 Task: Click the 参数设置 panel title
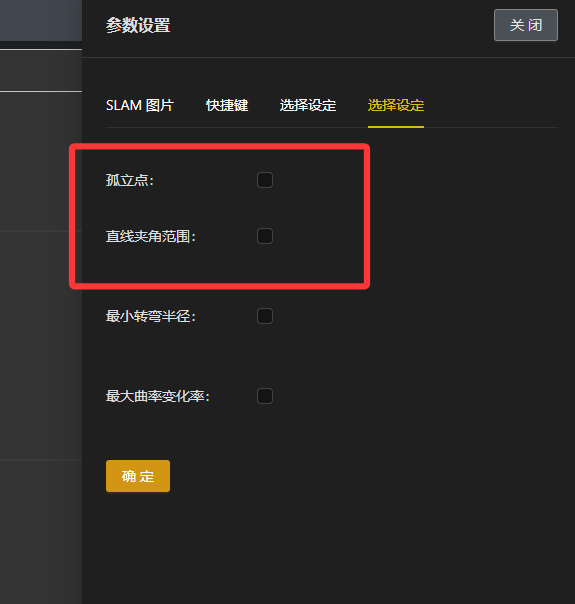point(138,25)
